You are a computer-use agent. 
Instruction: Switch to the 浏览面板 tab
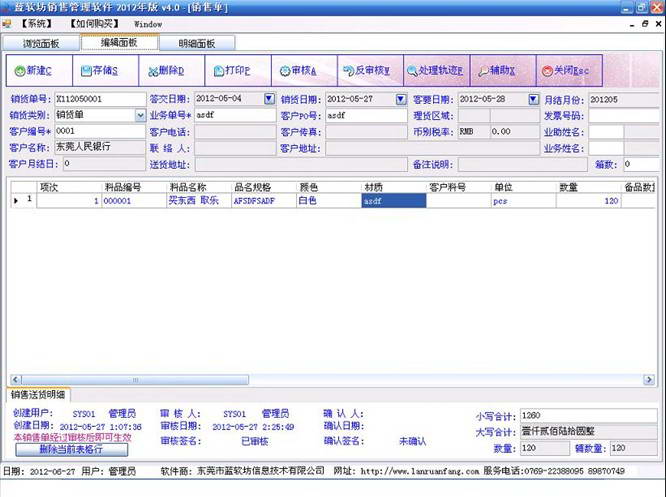41,43
